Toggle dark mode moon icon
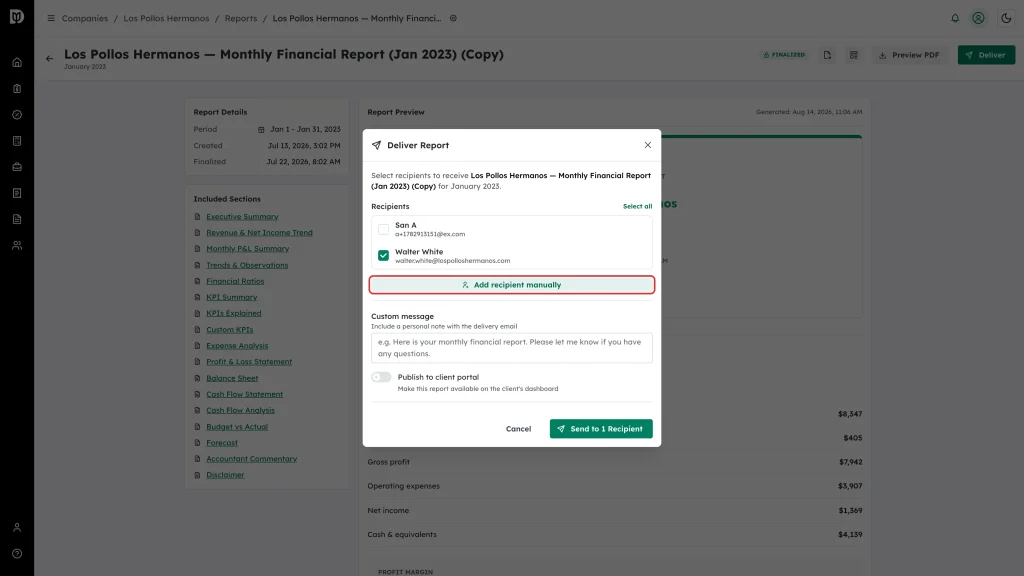 (x=1006, y=18)
